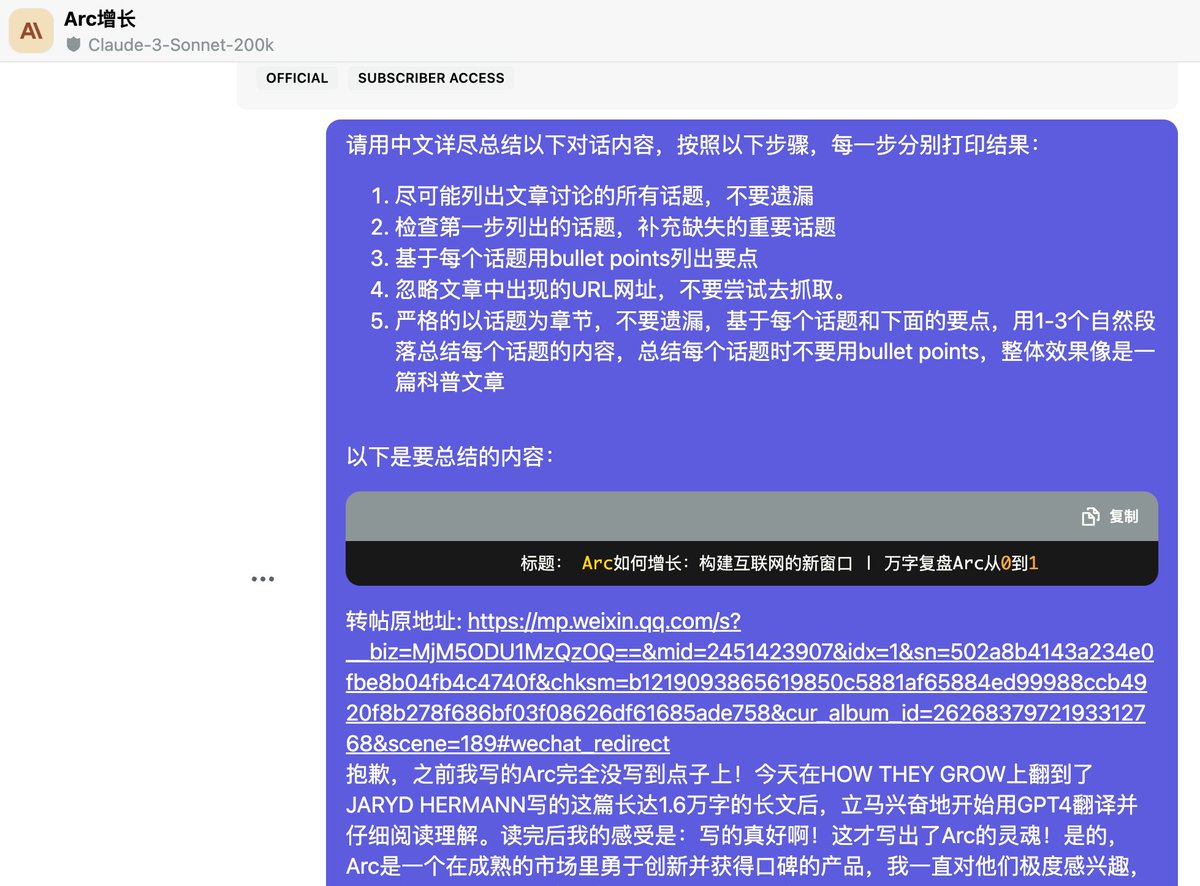
Task: Click the shield icon beside Claude-3-Sonnet-200k
Action: (x=73, y=45)
